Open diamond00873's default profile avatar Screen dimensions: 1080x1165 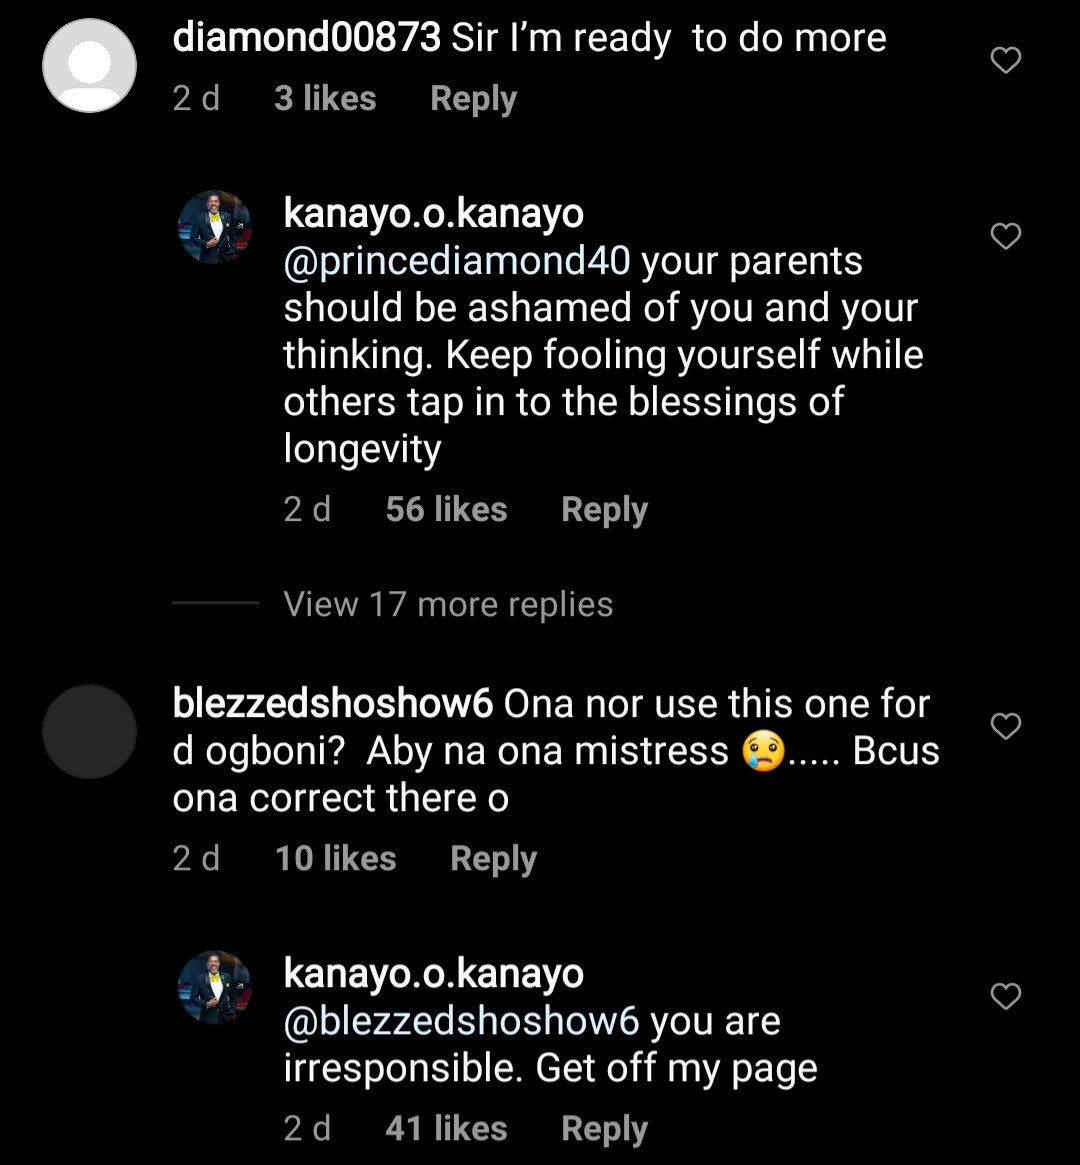click(x=90, y=66)
